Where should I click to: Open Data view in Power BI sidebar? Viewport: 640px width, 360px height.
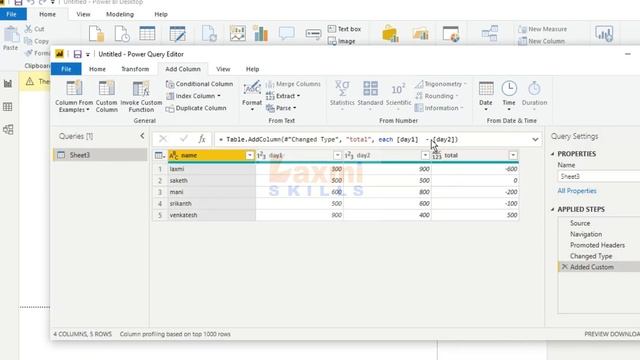pos(8,107)
